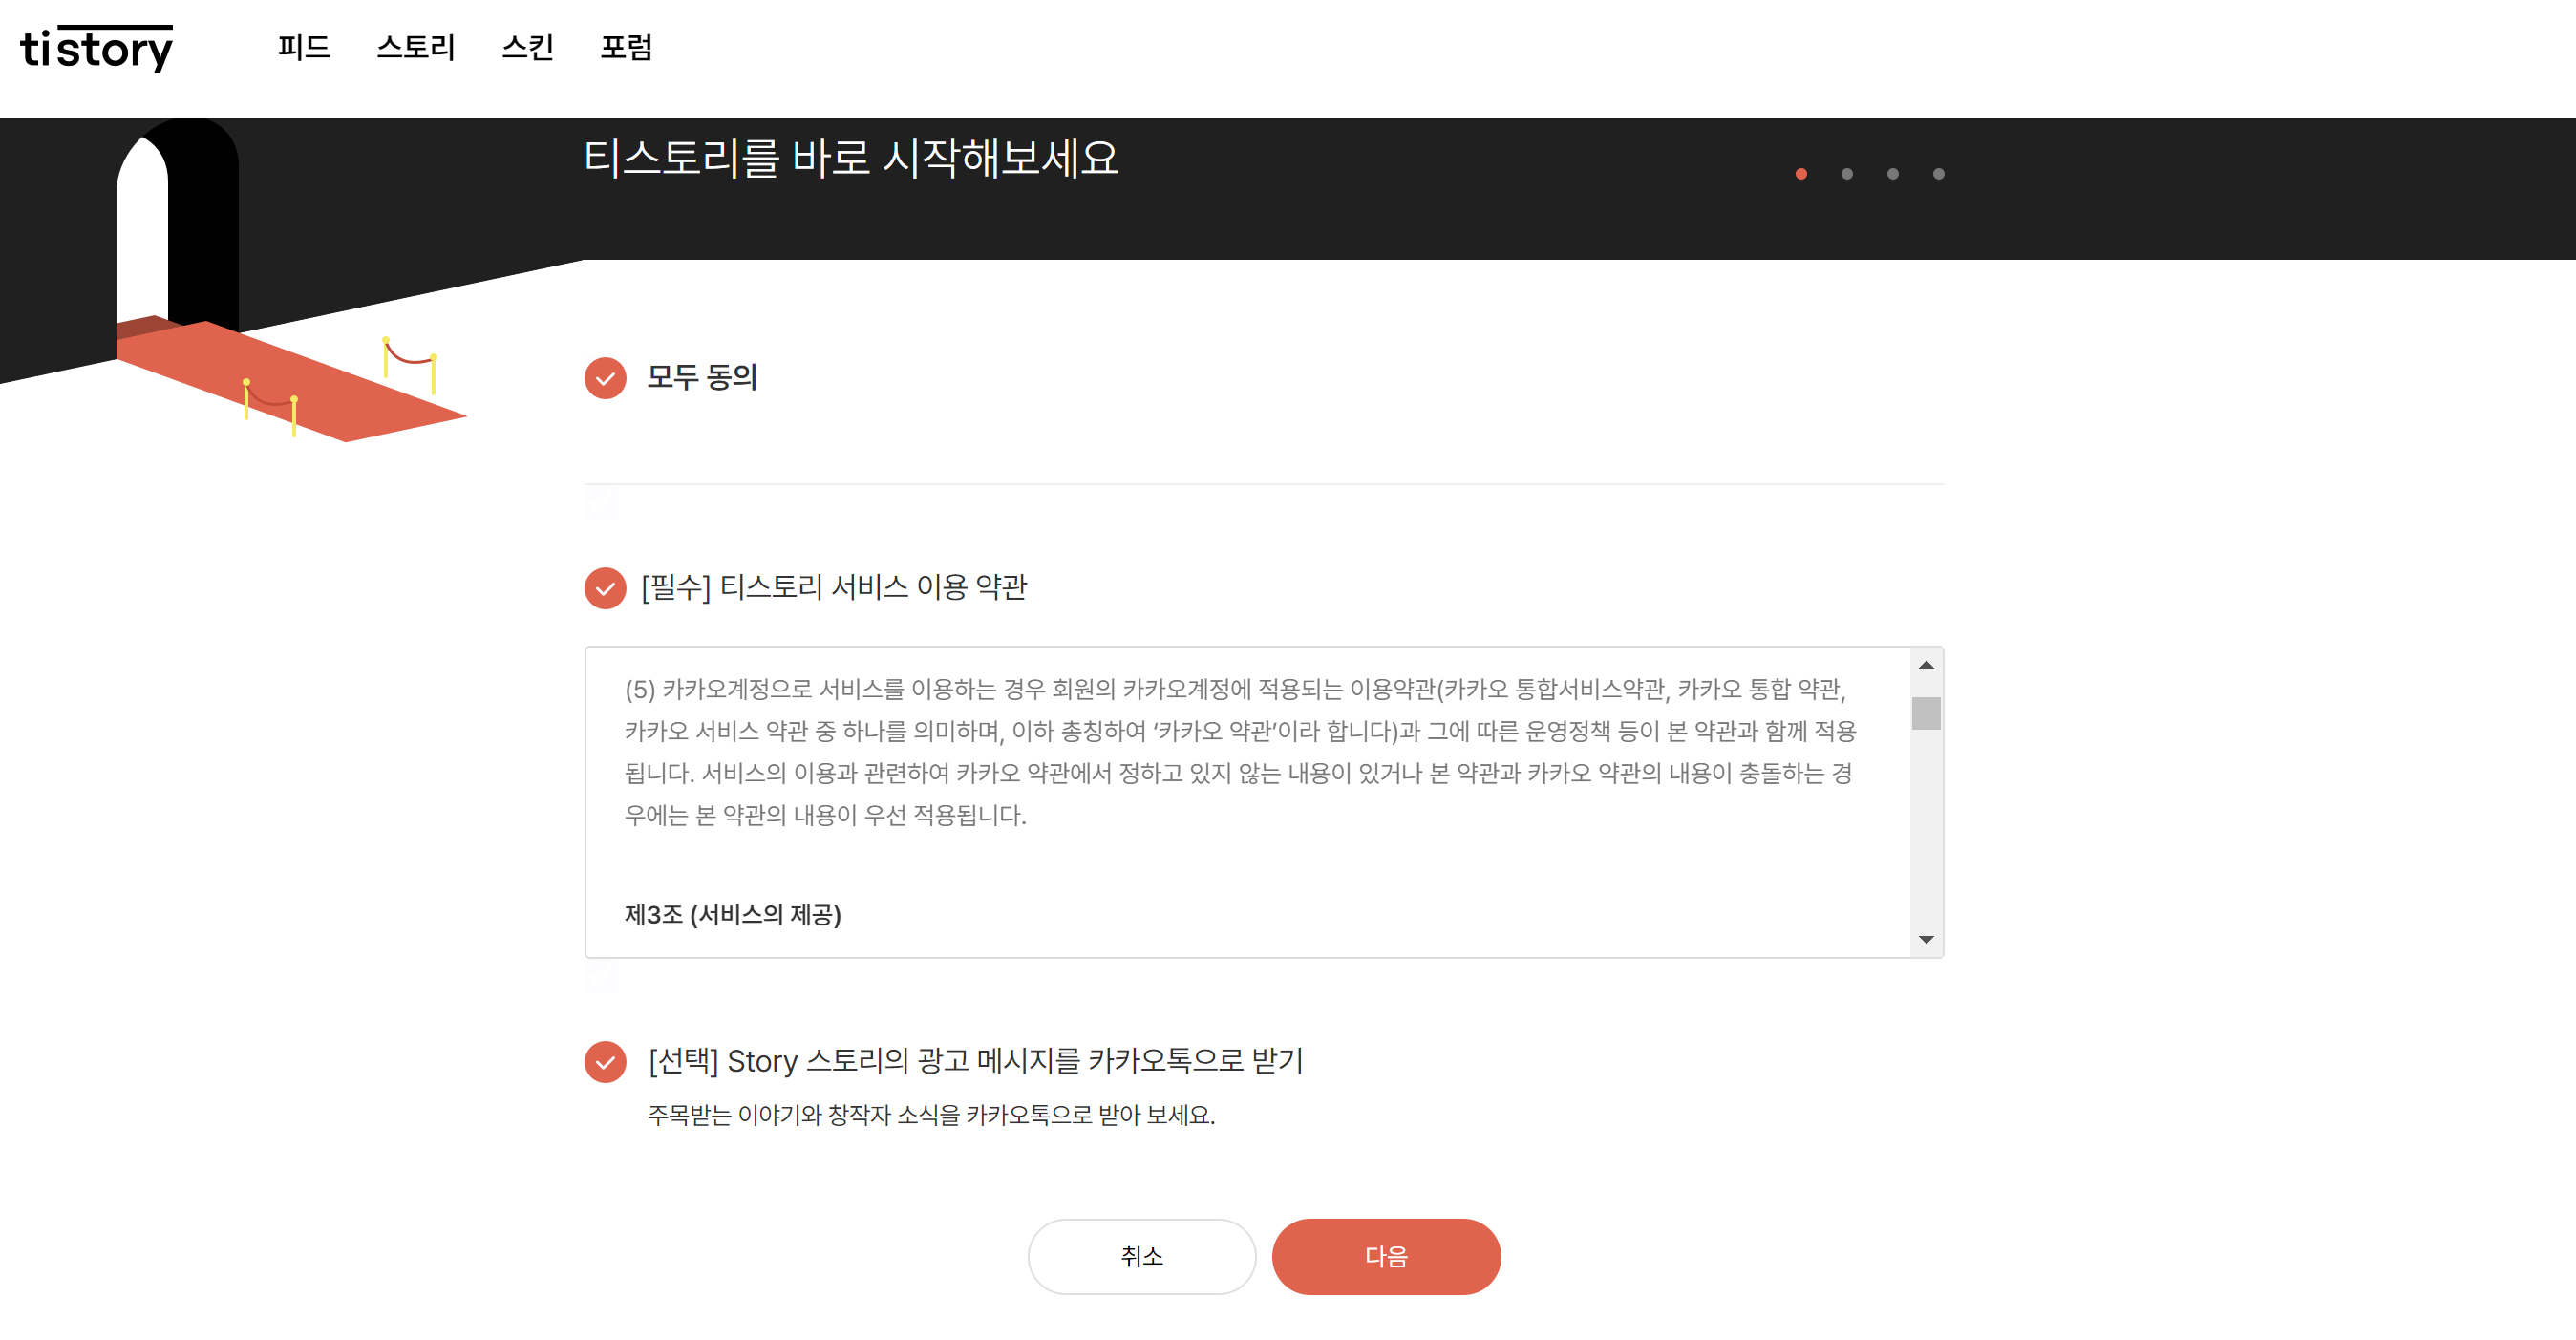2576x1340 pixels.
Task: Toggle the 모두 동의 checkbox
Action: (x=605, y=378)
